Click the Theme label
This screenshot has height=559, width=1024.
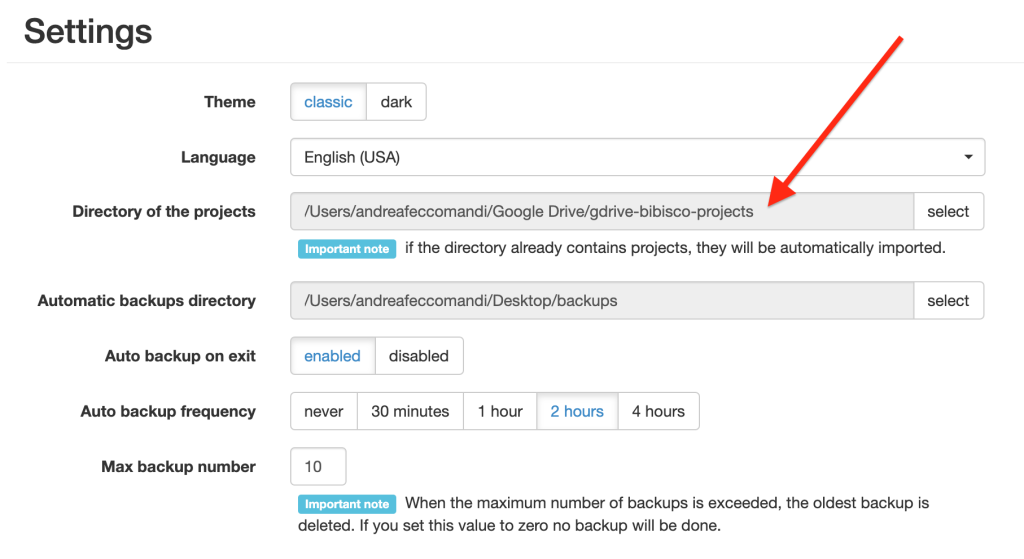tap(230, 102)
